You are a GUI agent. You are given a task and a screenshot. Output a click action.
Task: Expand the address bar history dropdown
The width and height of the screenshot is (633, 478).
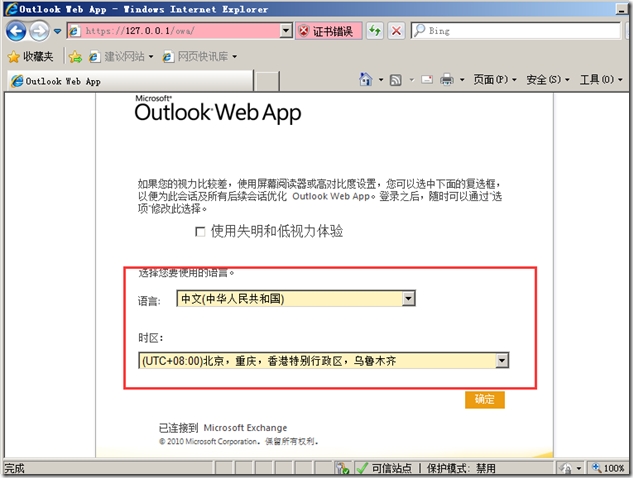[x=286, y=31]
